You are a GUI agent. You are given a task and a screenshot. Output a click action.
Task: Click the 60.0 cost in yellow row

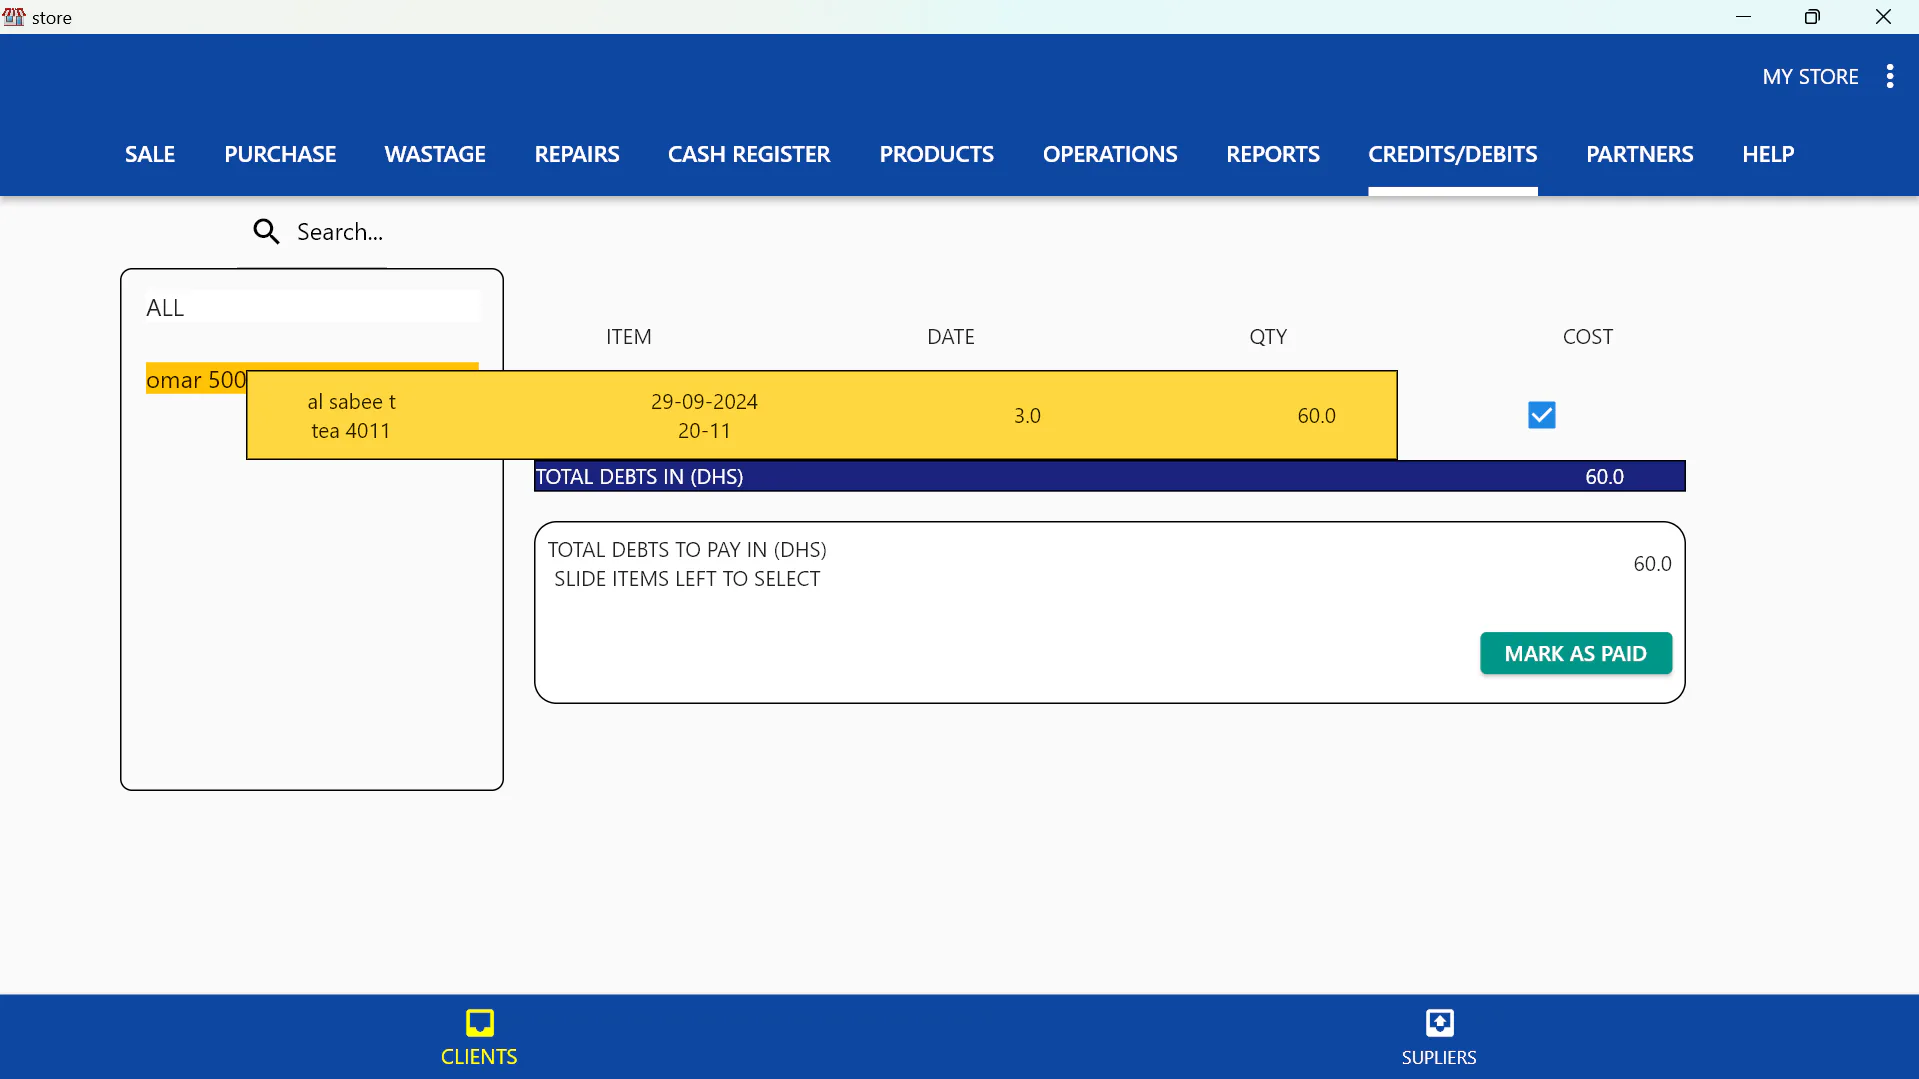(1316, 416)
